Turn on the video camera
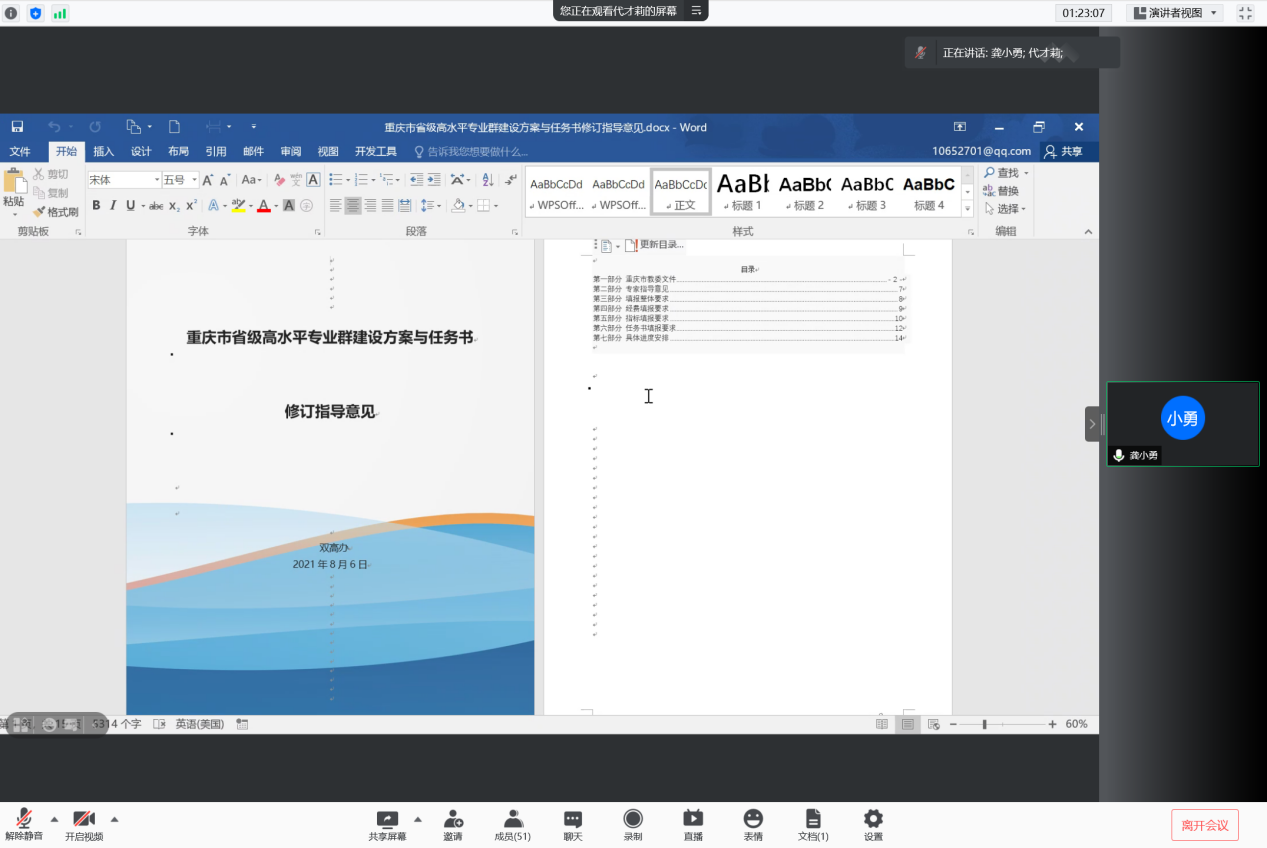This screenshot has height=848, width=1267. click(x=84, y=819)
